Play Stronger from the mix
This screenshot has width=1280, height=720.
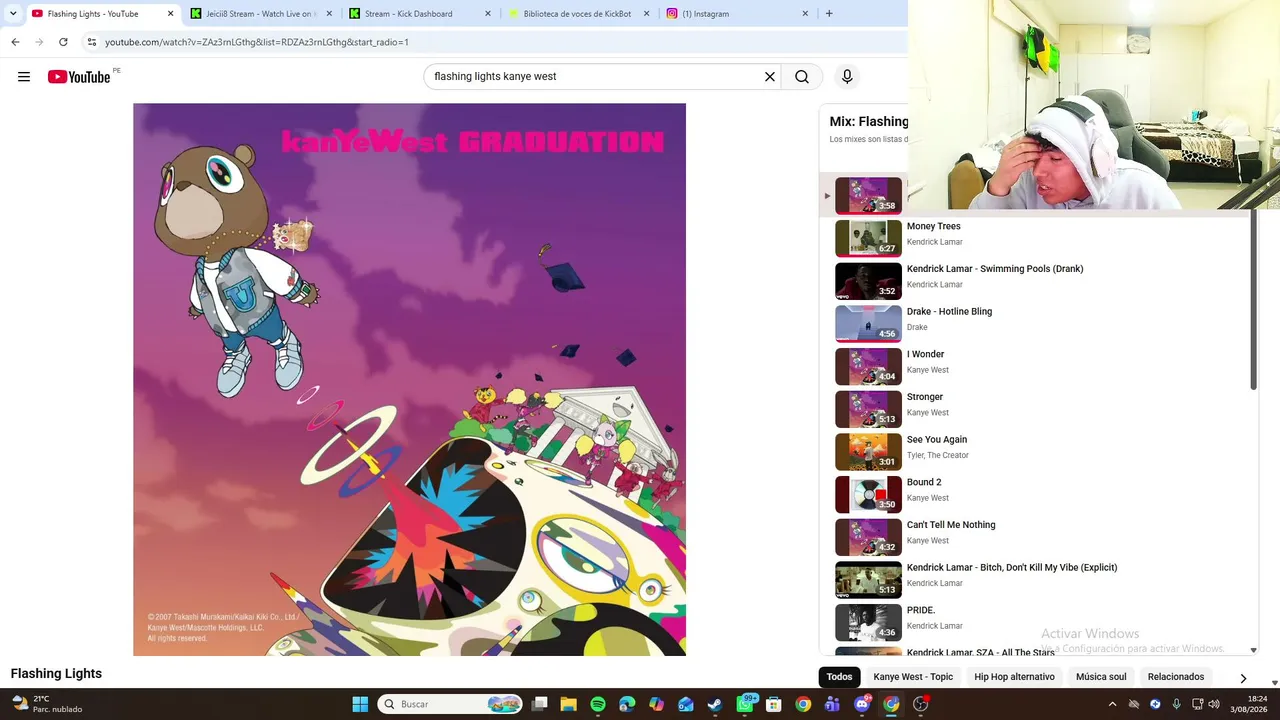tap(1036, 409)
